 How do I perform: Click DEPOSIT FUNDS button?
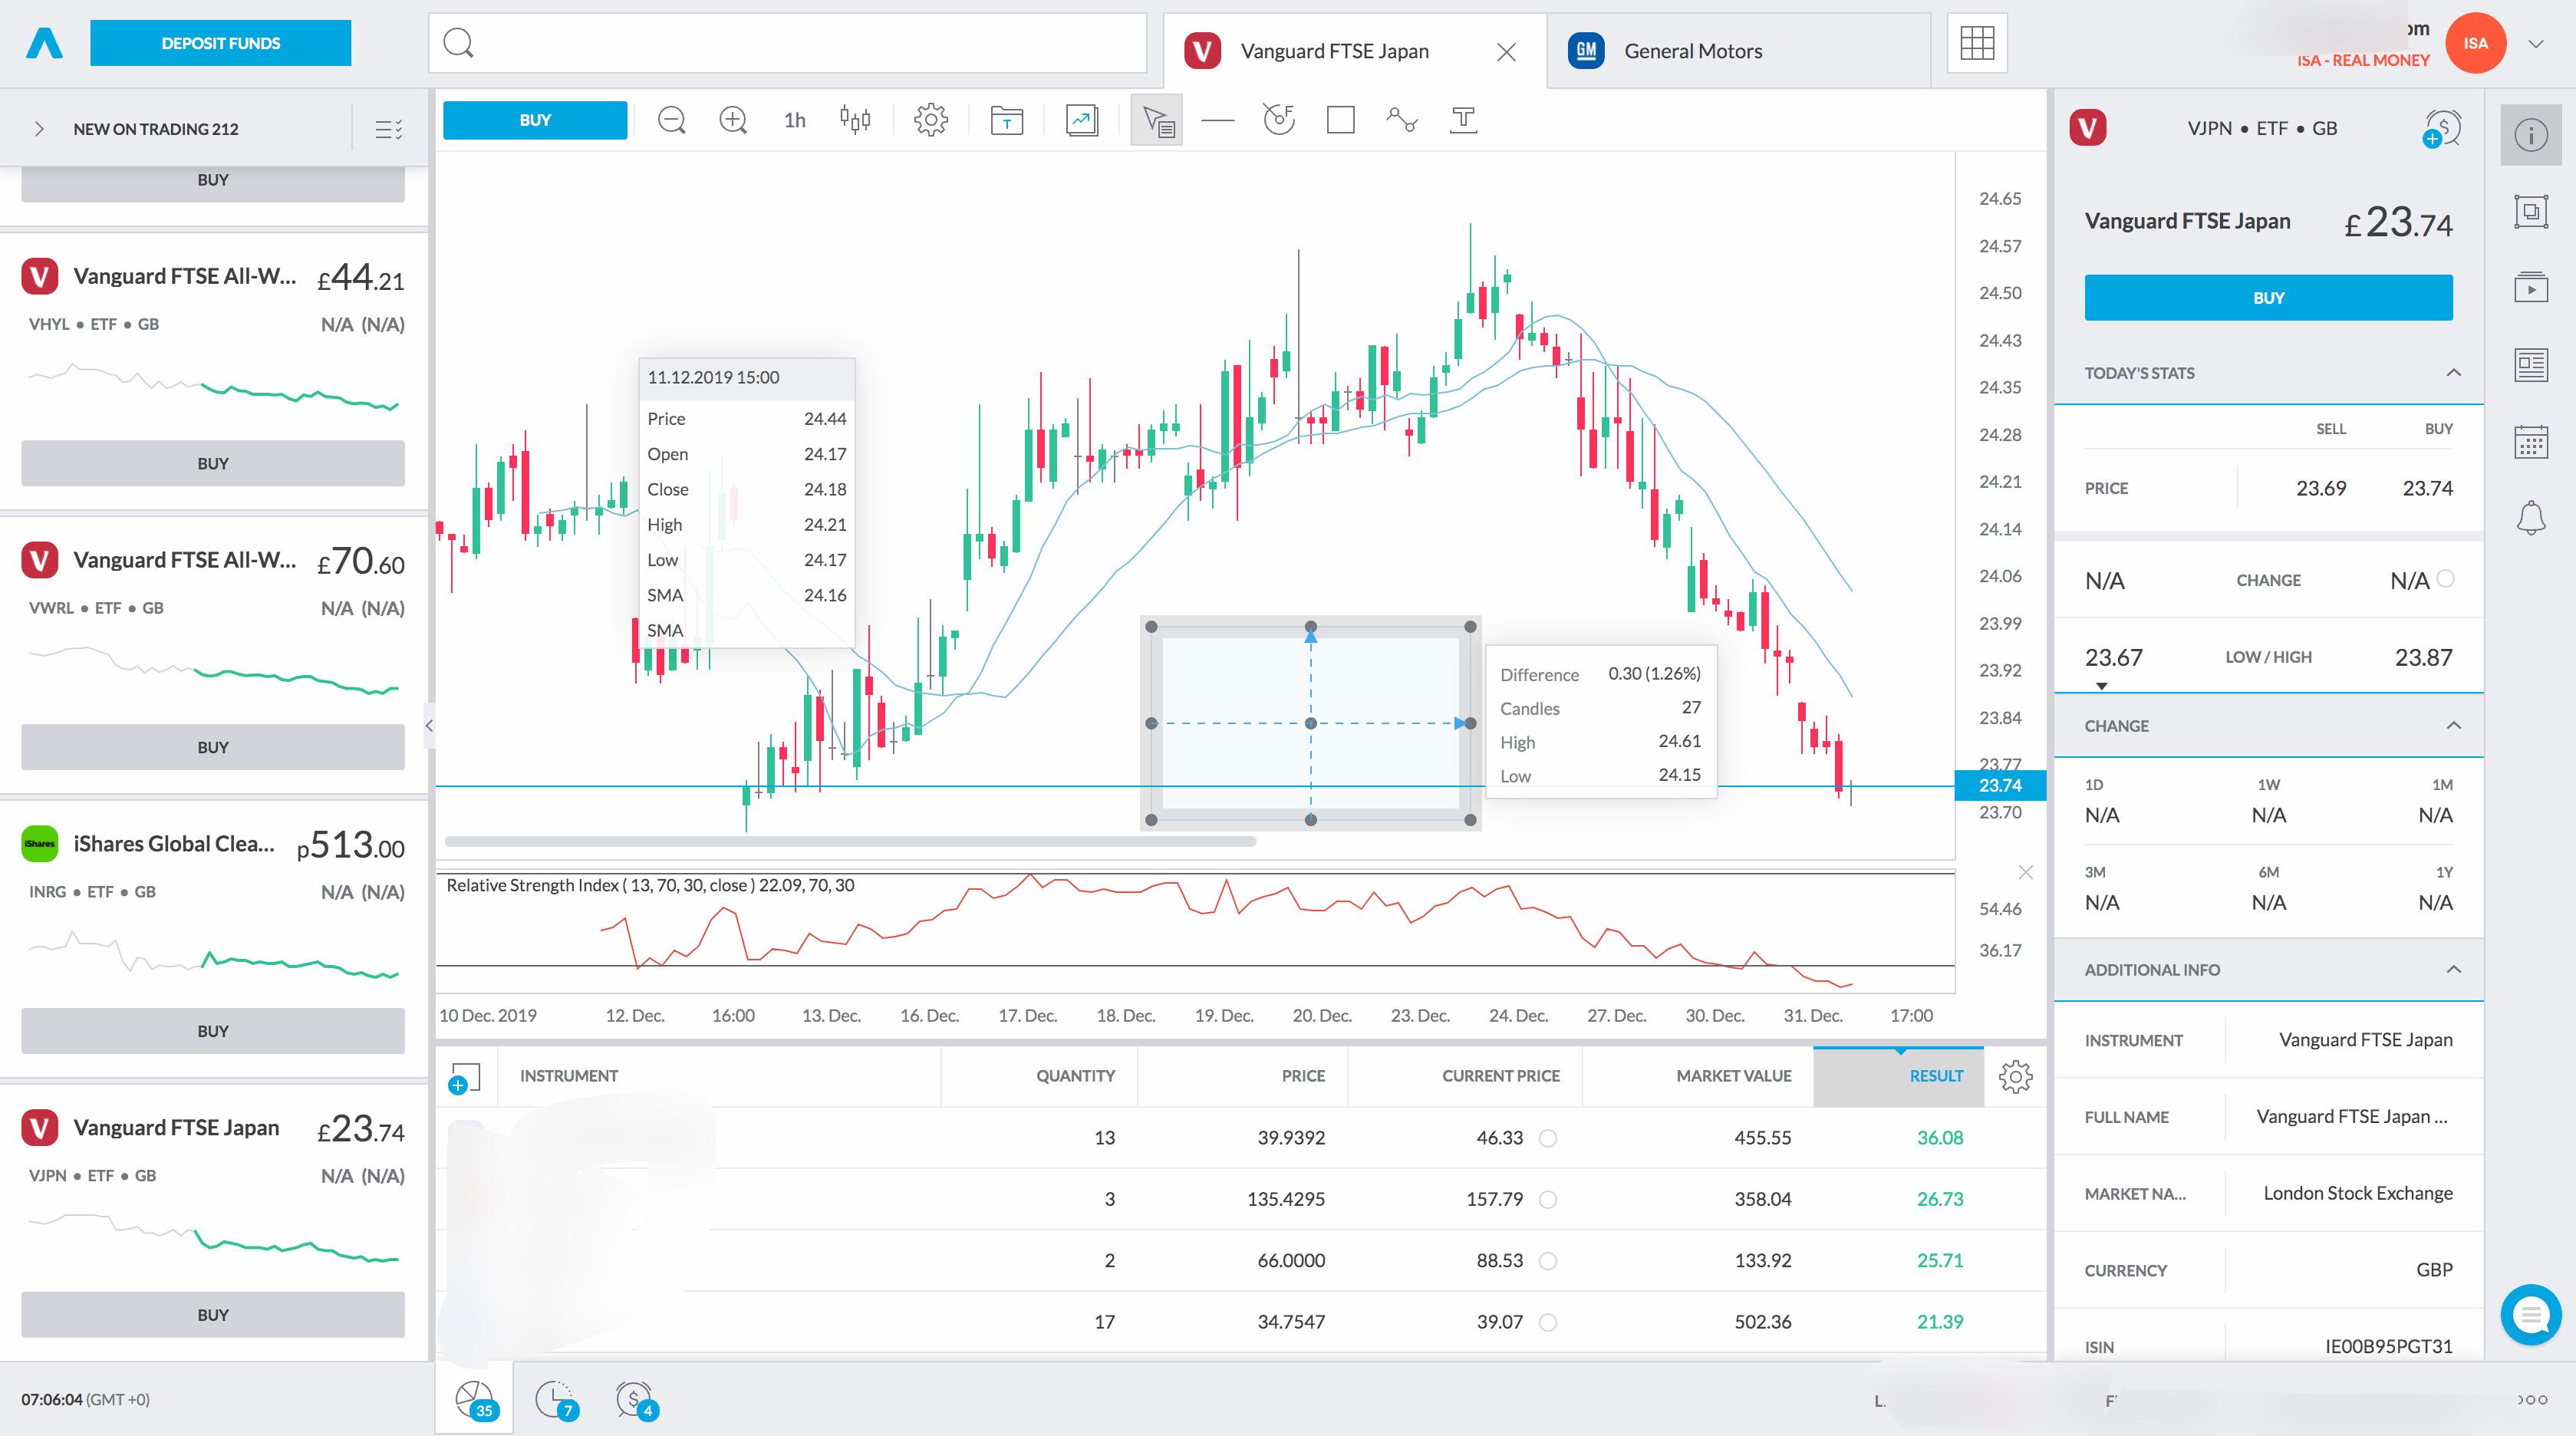pos(220,43)
